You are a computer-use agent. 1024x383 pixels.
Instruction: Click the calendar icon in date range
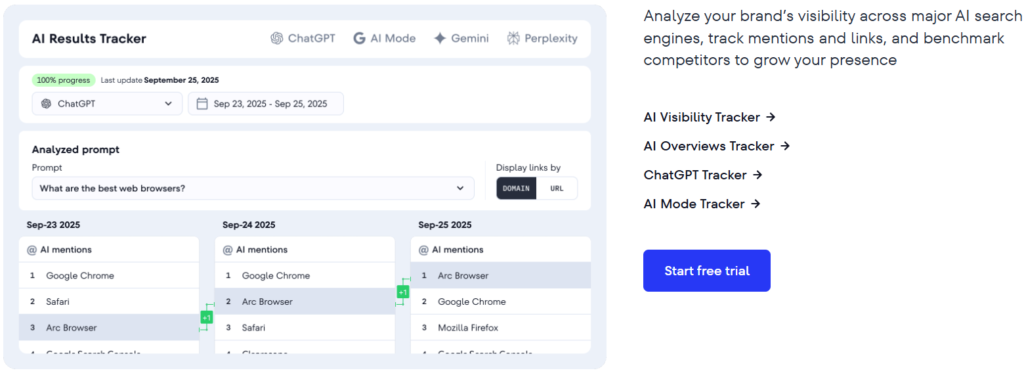202,103
